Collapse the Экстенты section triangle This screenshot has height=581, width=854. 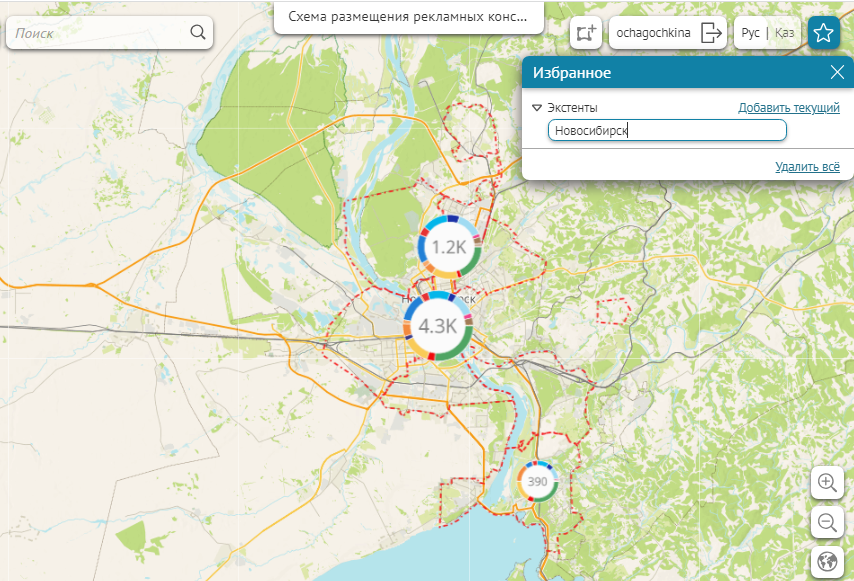point(537,108)
